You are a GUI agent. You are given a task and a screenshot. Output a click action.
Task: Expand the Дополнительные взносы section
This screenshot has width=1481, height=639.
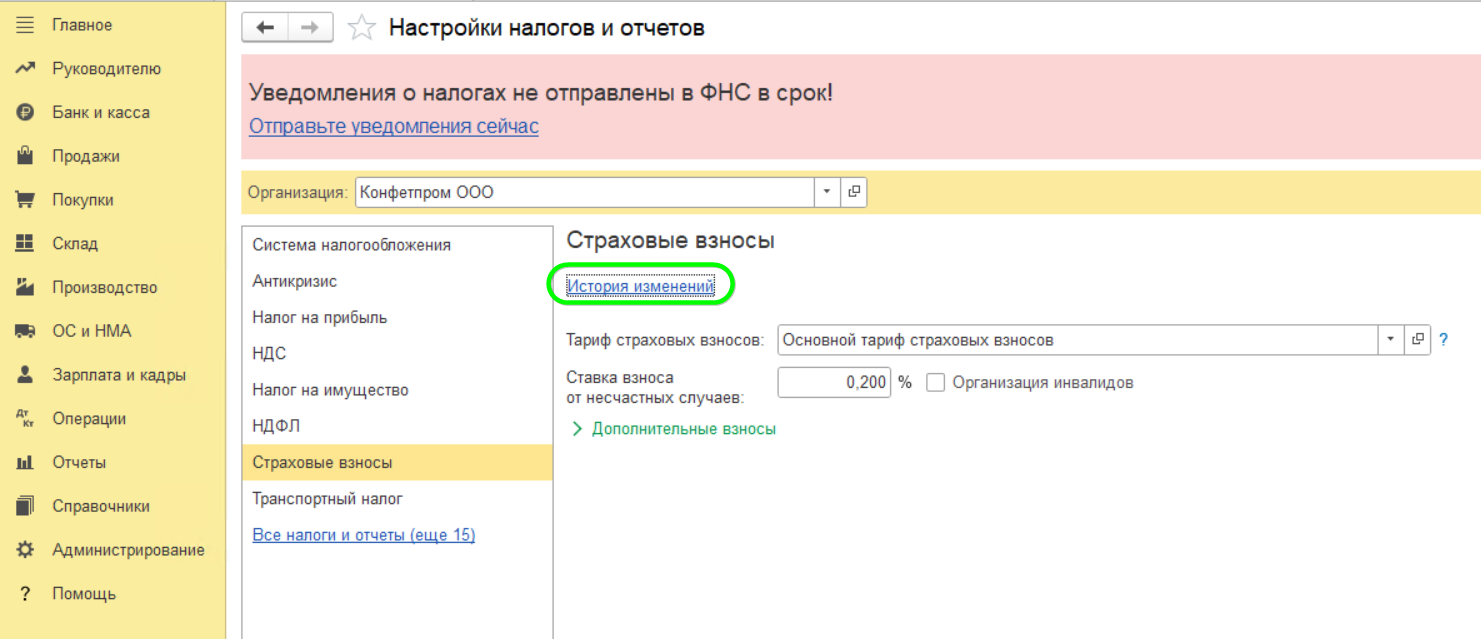point(673,429)
